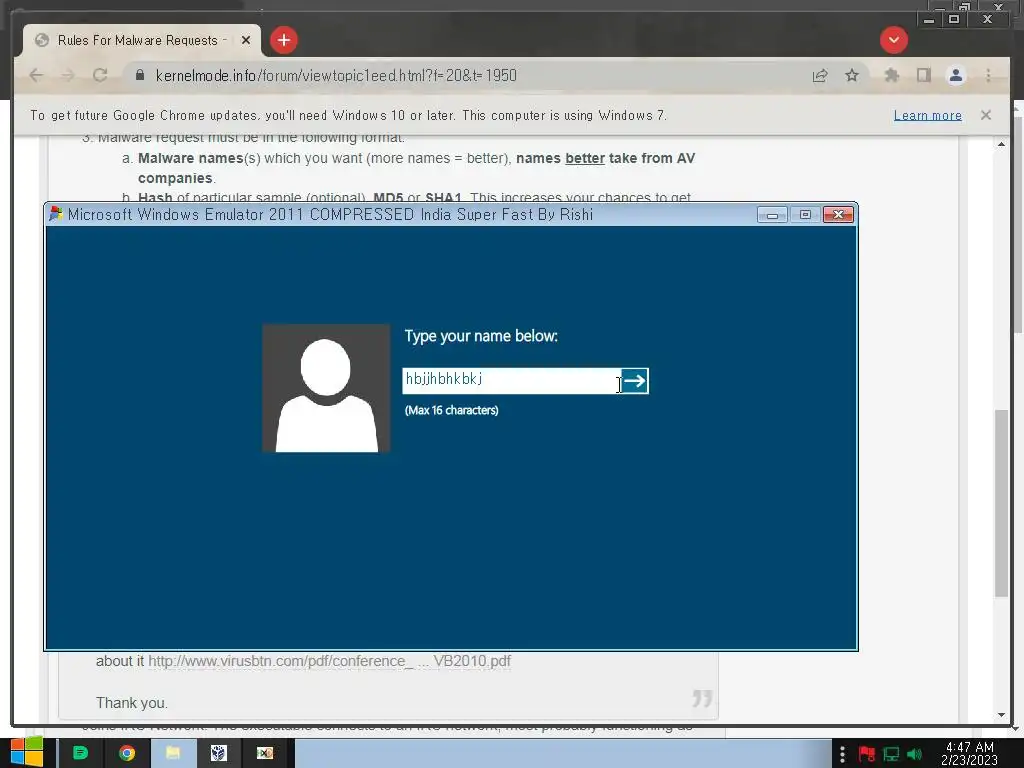
Task: Click the Windows flag icon in emulator title bar
Action: point(56,214)
